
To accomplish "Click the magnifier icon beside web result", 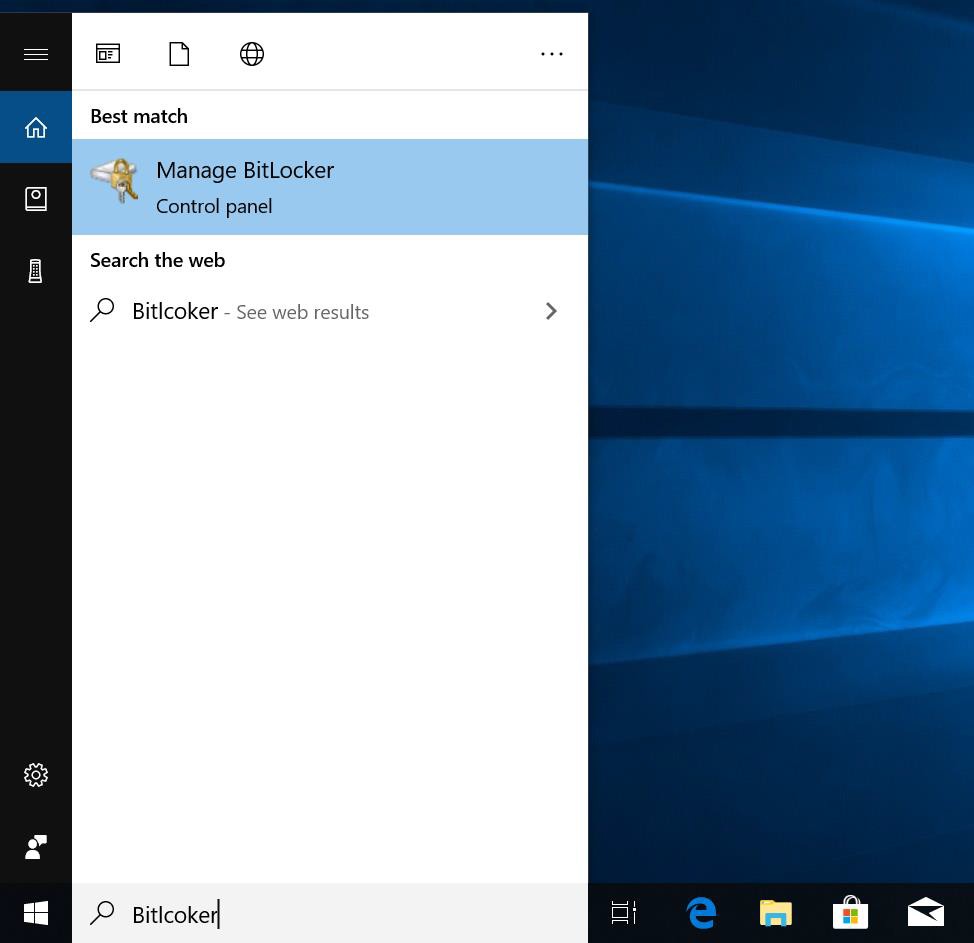I will [102, 310].
